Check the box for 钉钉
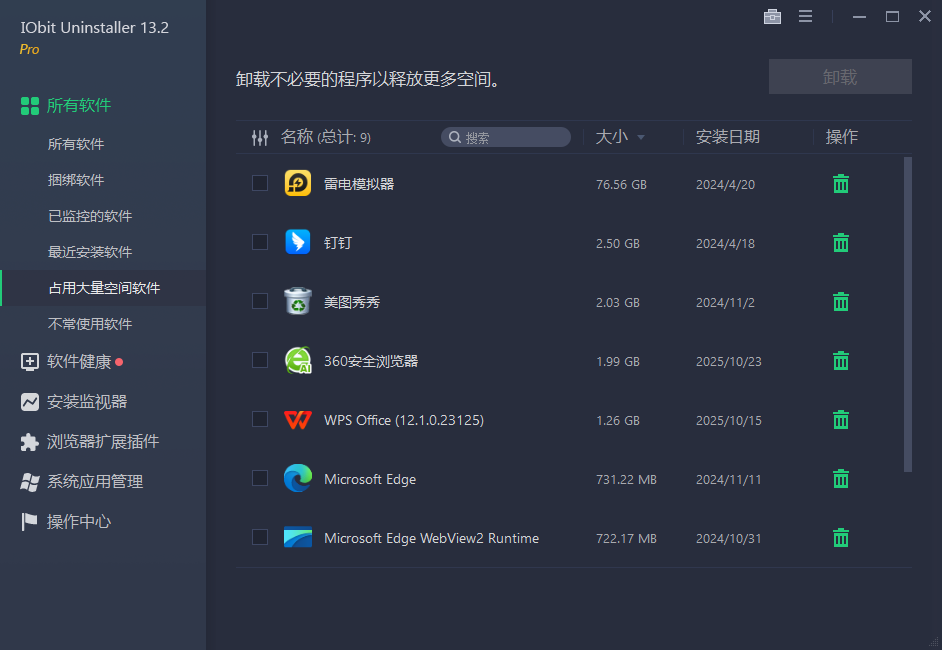This screenshot has width=942, height=650. [260, 241]
